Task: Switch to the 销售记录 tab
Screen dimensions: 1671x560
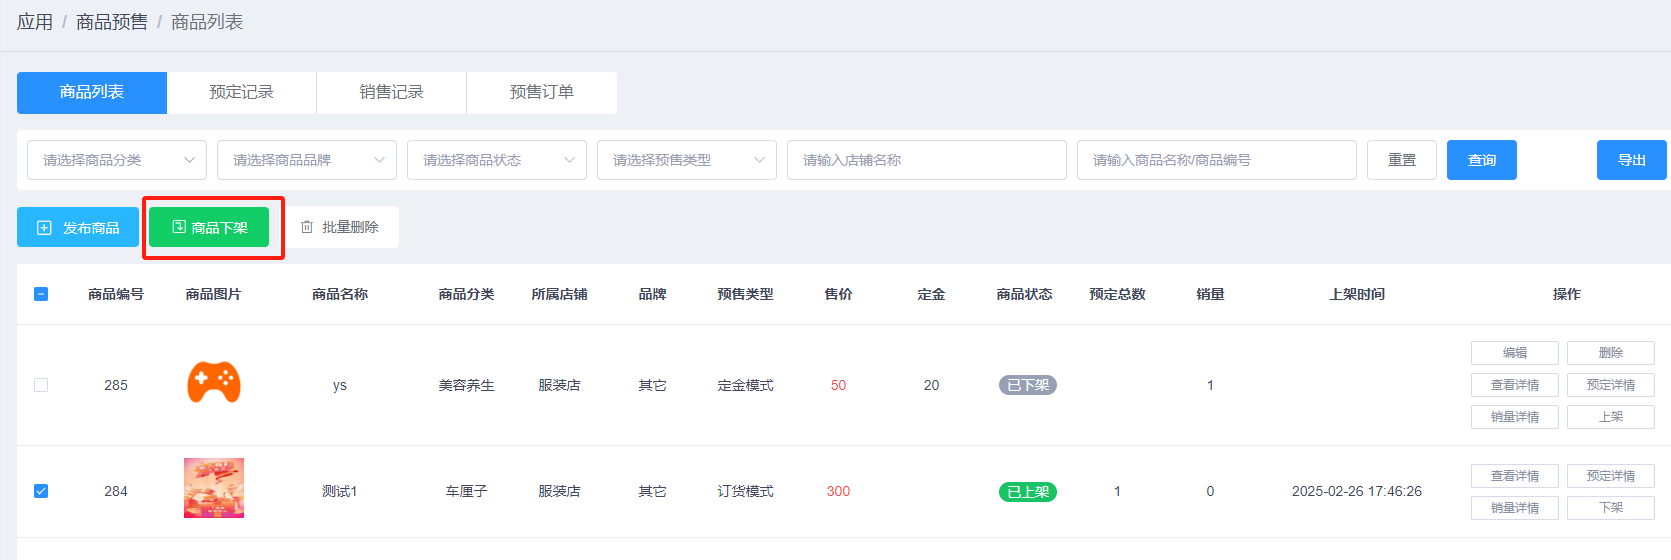Action: tap(391, 92)
